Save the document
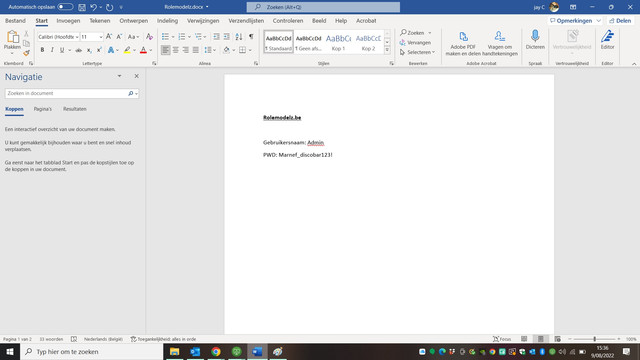 coord(82,7)
